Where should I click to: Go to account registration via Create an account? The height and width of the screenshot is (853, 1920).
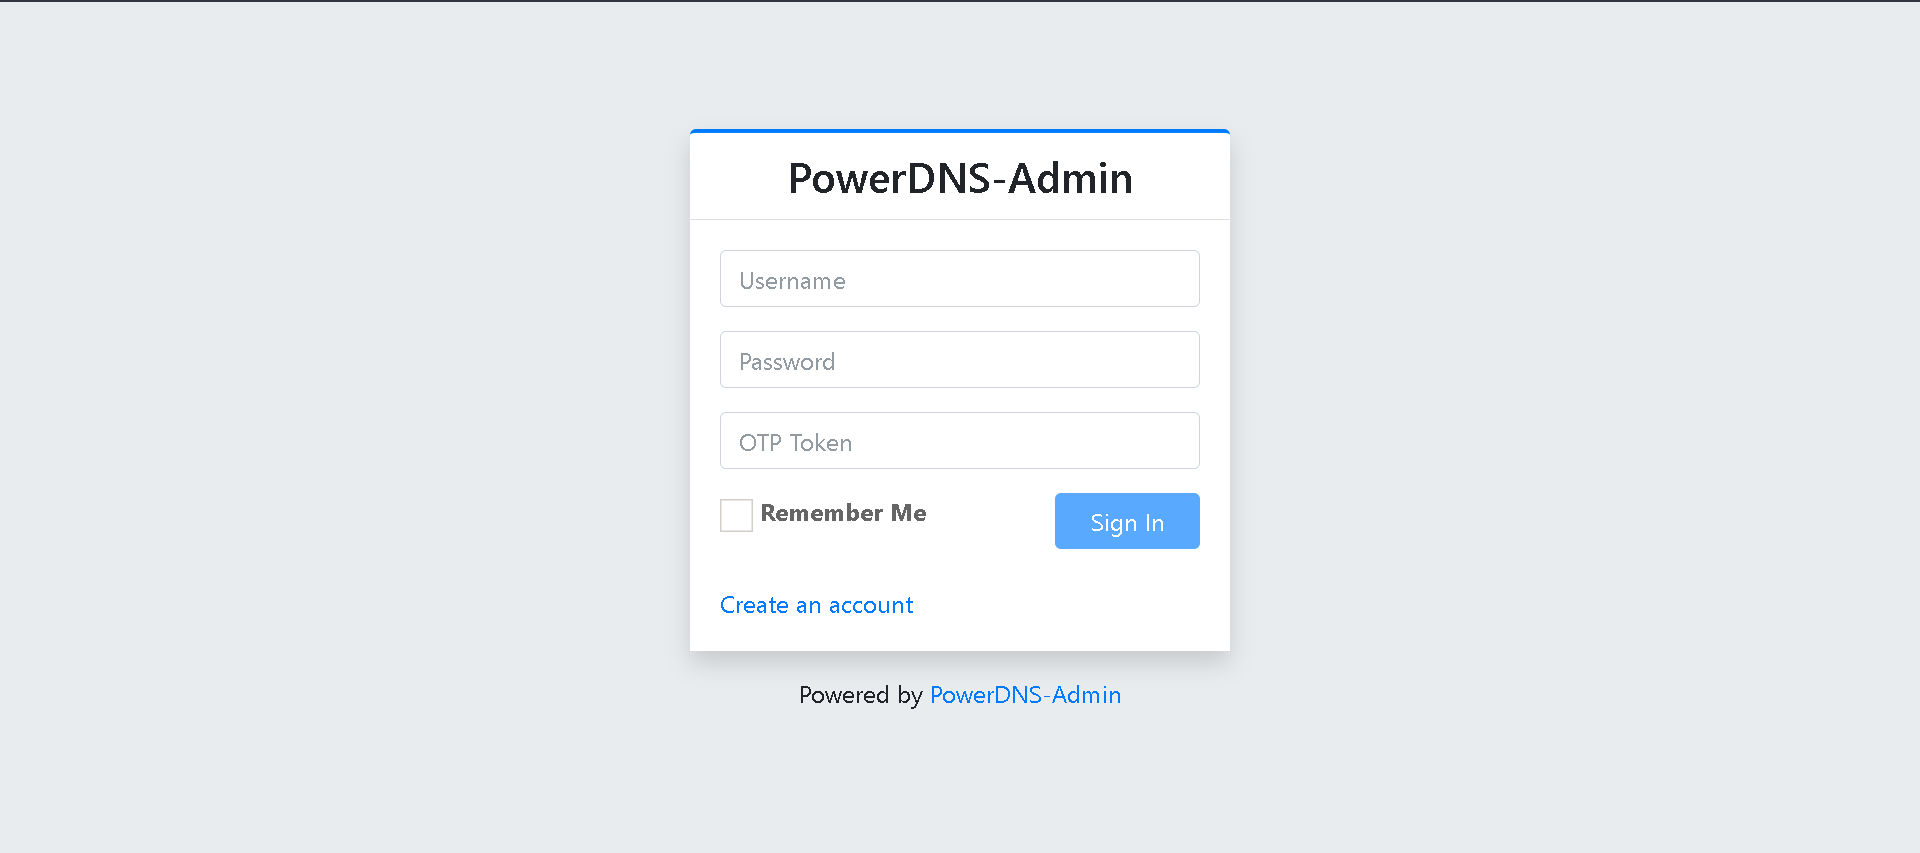[816, 605]
